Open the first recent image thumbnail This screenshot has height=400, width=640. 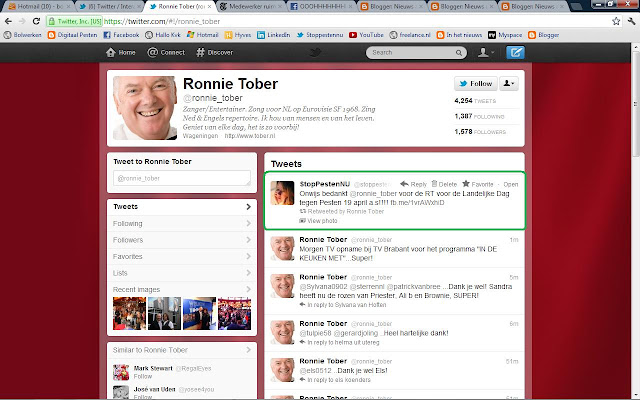[129, 313]
